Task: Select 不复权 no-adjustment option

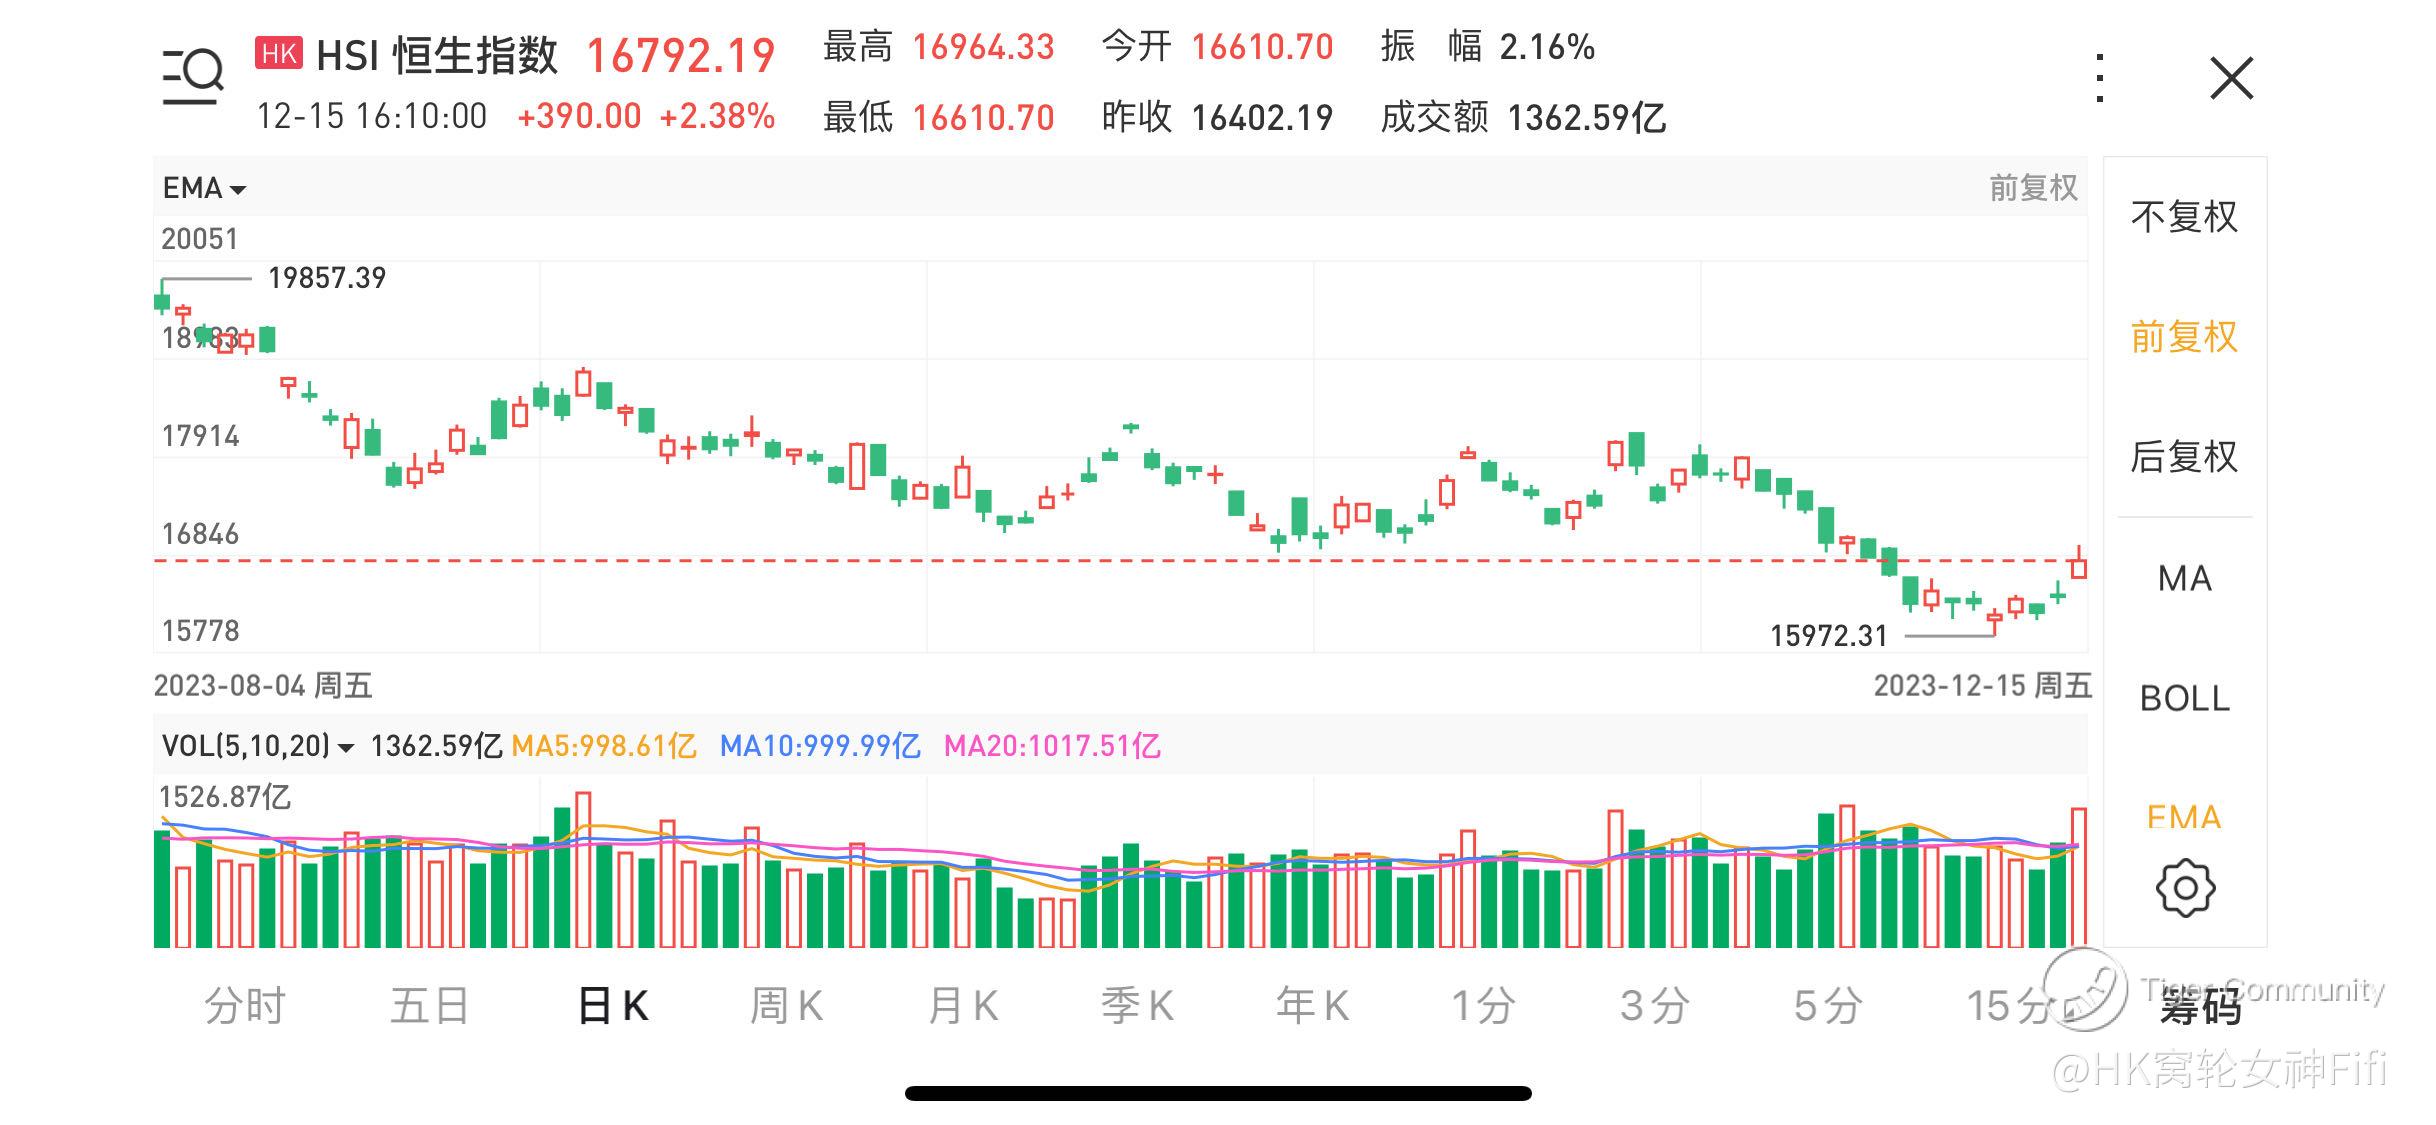Action: [x=2184, y=217]
